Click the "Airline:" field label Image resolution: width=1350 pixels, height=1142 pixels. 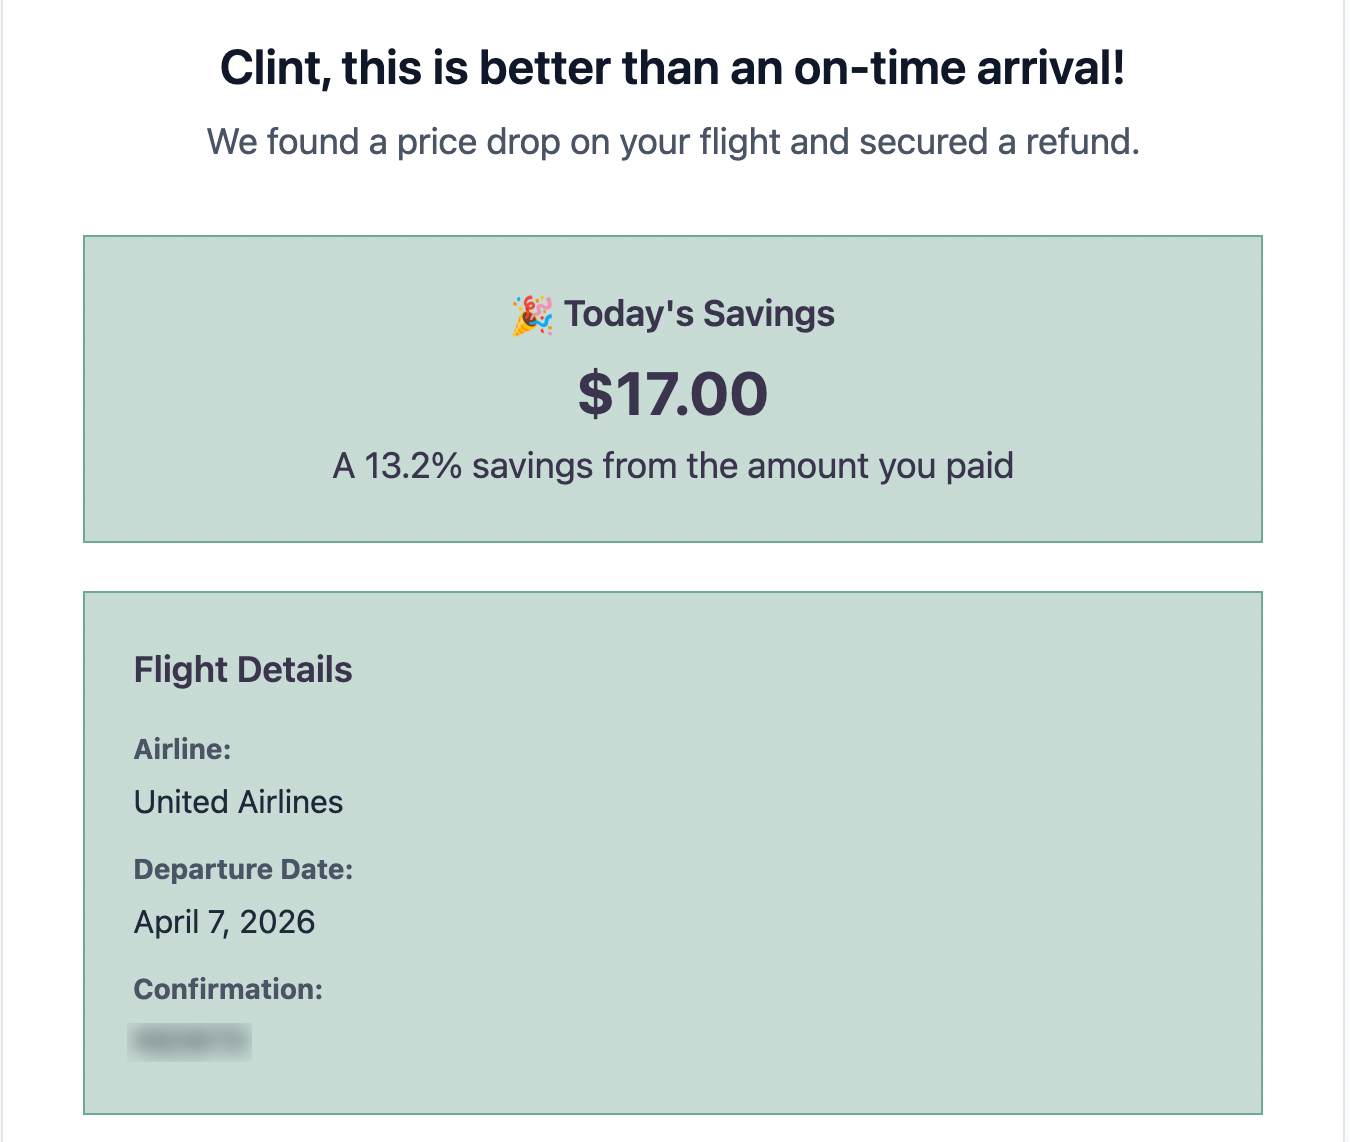183,749
